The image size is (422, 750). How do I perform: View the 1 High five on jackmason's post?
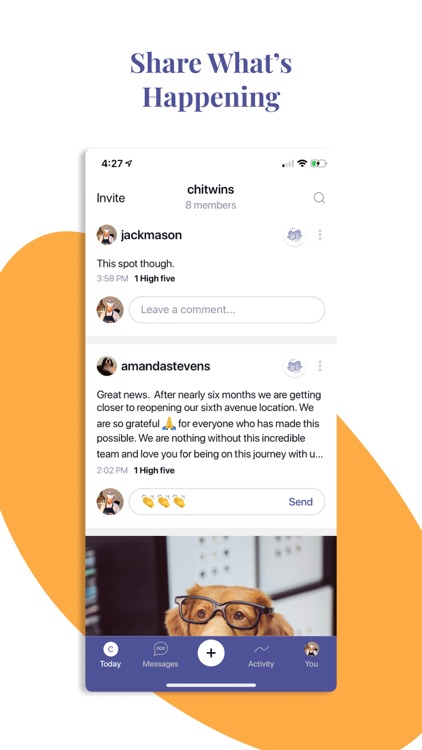tap(155, 278)
